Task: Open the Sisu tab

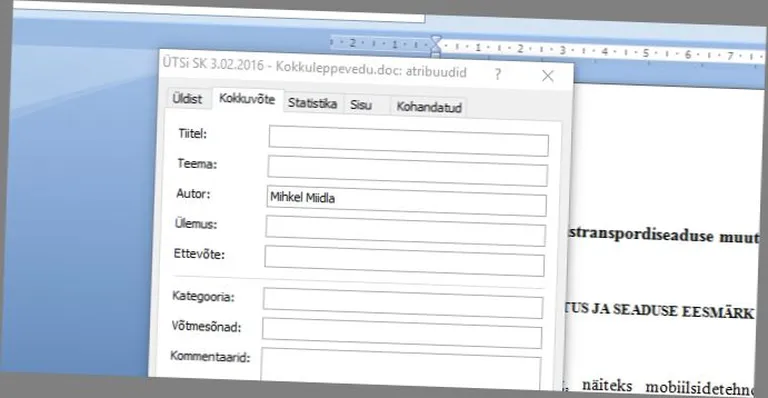Action: (x=361, y=105)
